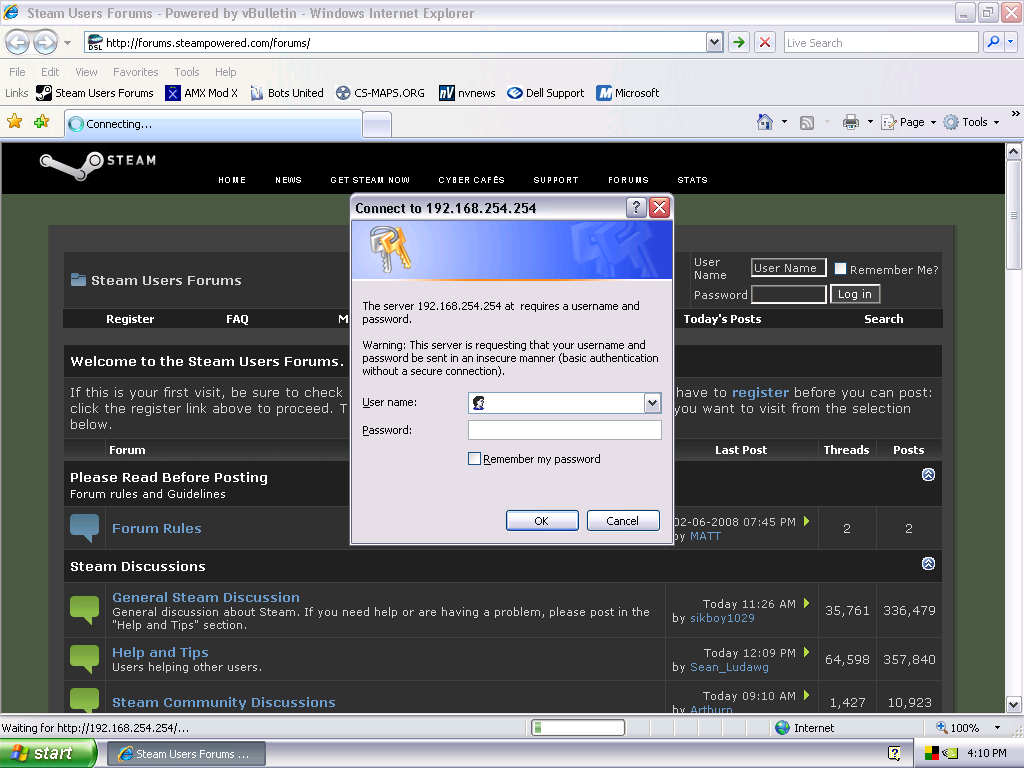1024x768 pixels.
Task: Open the Favorites menu
Action: click(135, 72)
